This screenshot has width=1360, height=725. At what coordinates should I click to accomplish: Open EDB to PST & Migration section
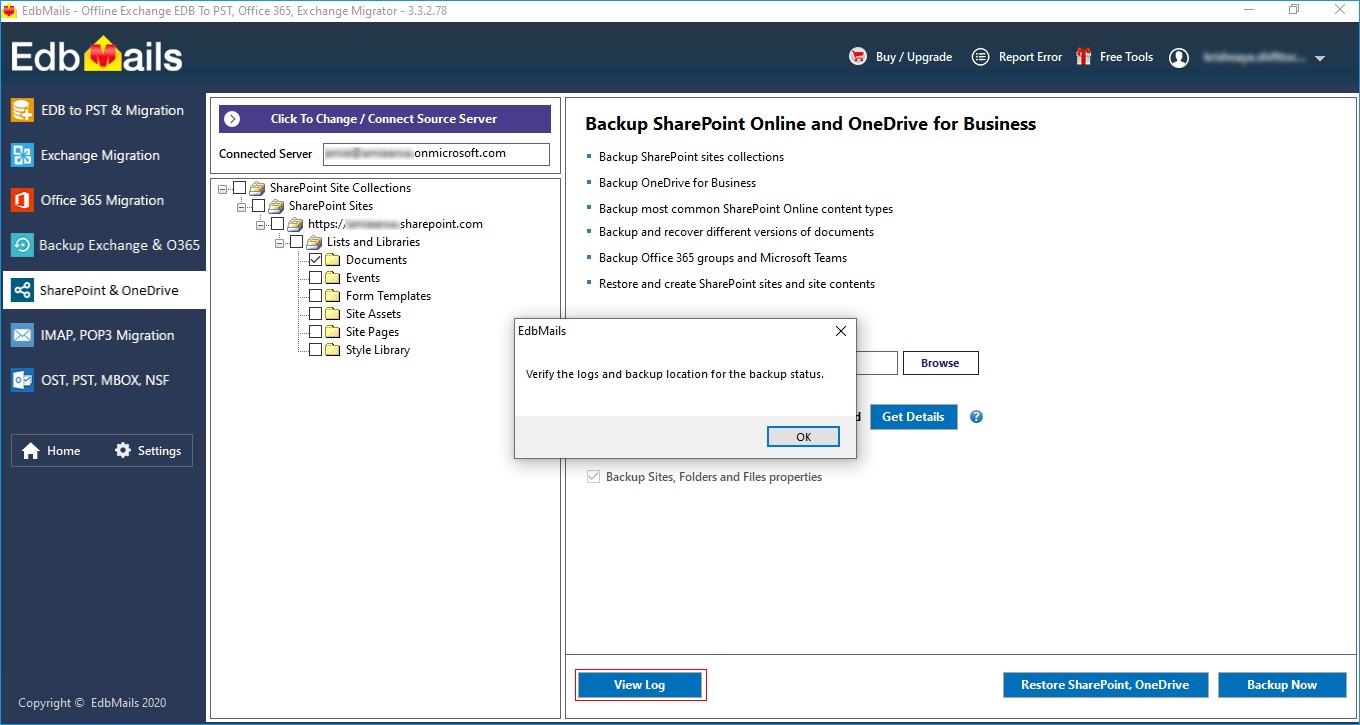(104, 110)
